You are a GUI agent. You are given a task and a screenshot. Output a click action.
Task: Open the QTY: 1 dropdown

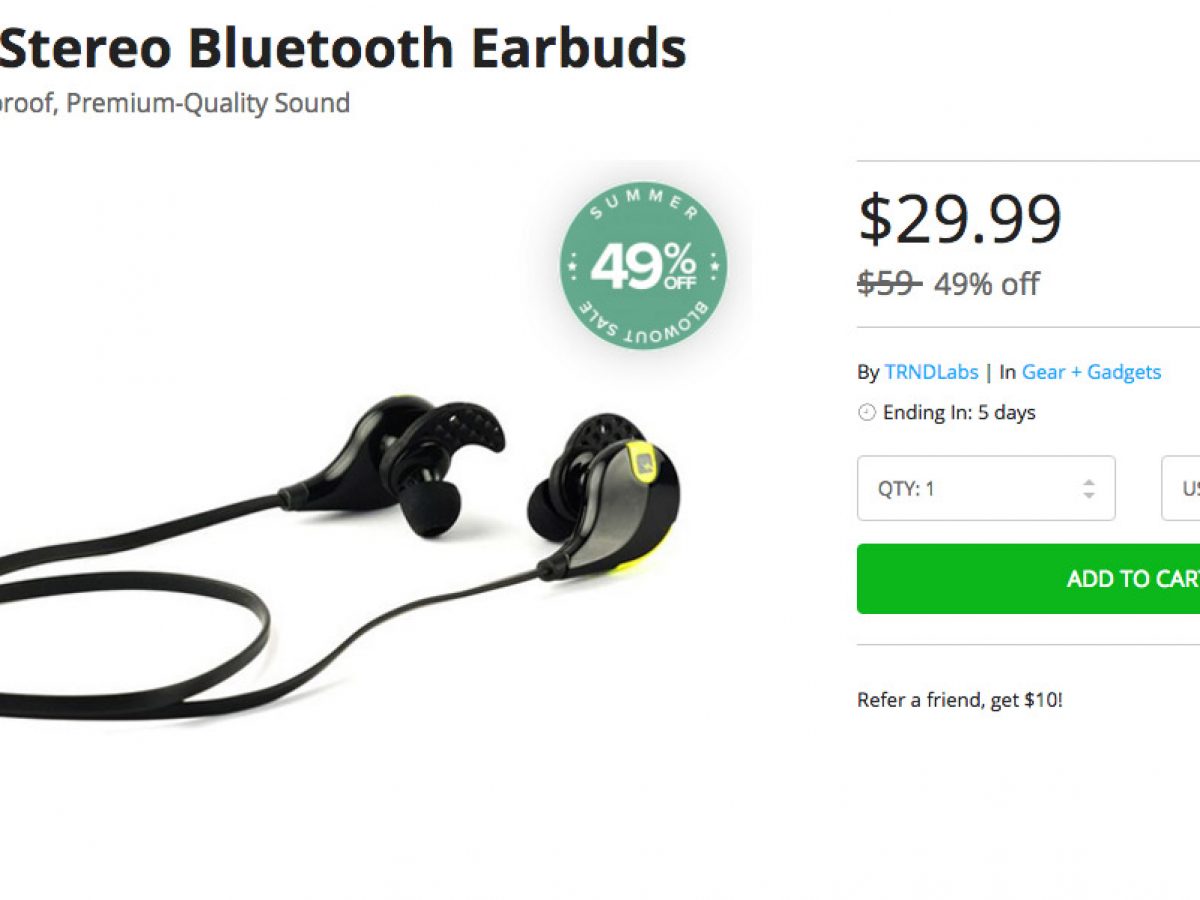coord(986,488)
